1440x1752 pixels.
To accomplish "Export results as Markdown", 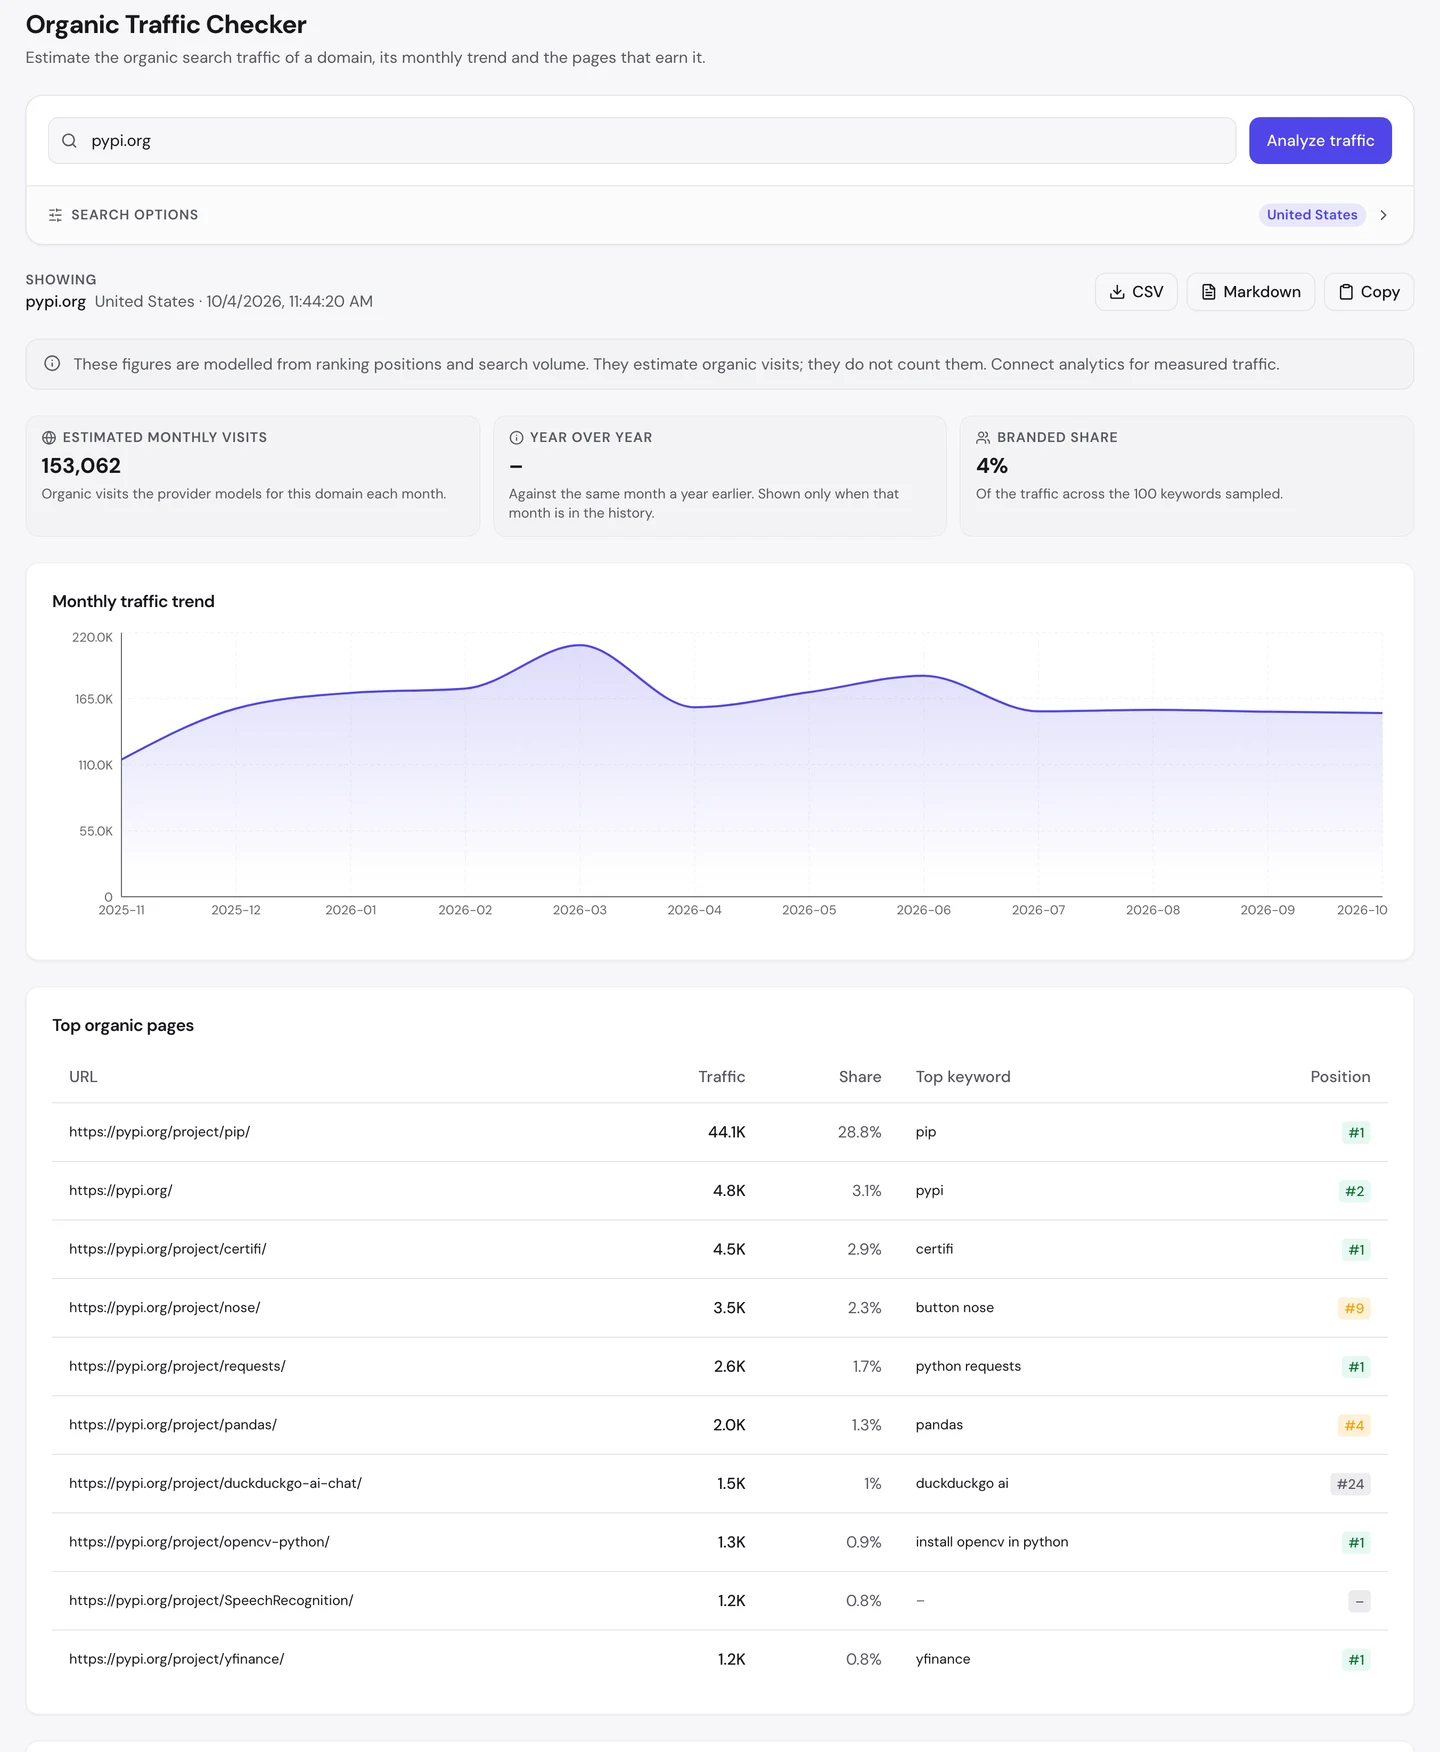I will pos(1250,292).
